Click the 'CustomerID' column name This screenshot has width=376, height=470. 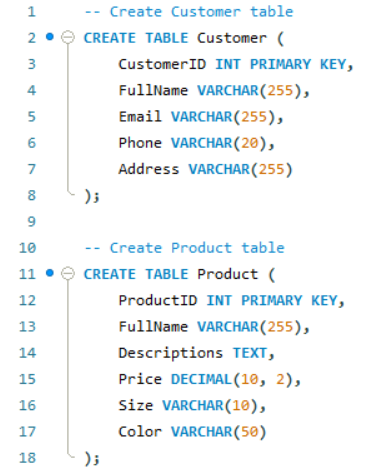pyautogui.click(x=162, y=64)
